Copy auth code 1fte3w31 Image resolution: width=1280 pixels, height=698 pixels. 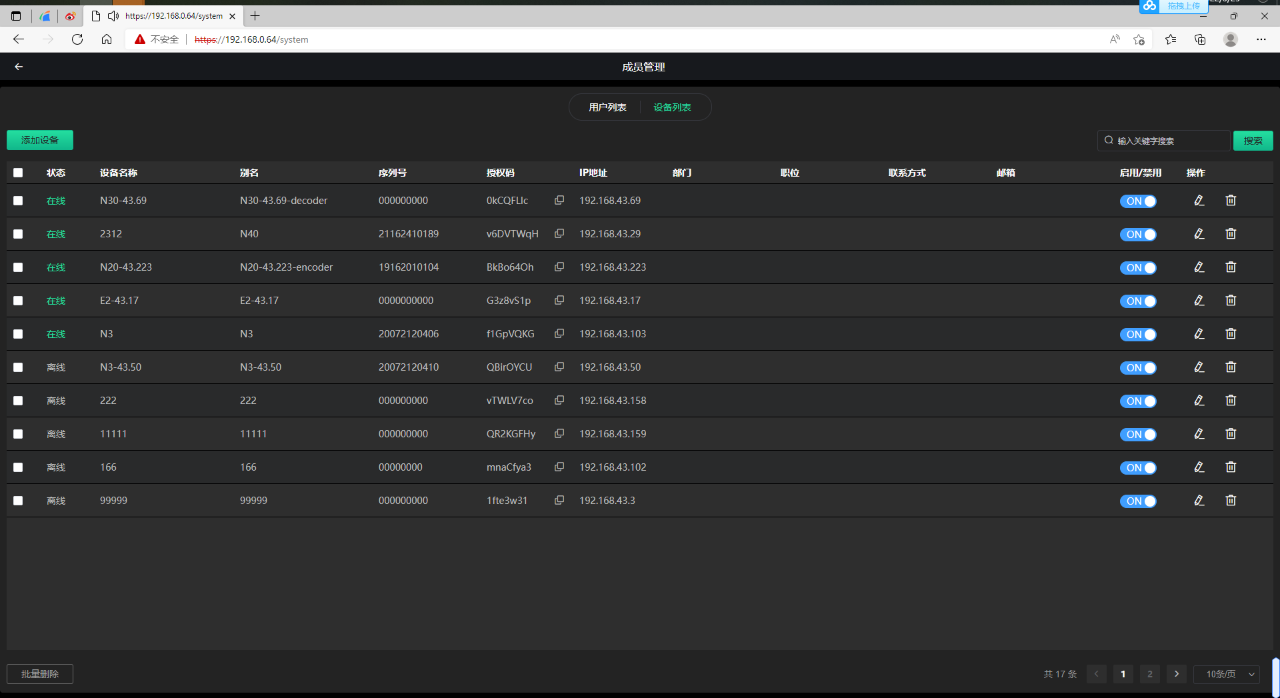(x=559, y=500)
